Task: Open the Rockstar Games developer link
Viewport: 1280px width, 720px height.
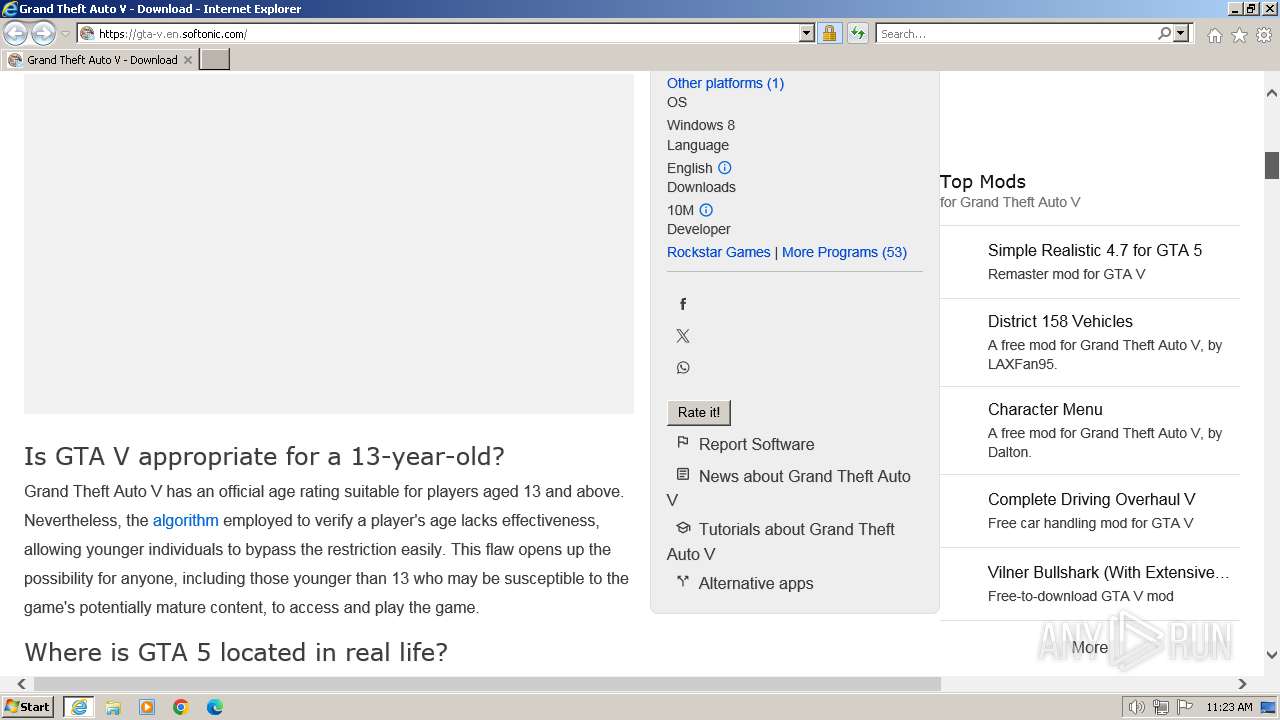Action: pos(718,252)
